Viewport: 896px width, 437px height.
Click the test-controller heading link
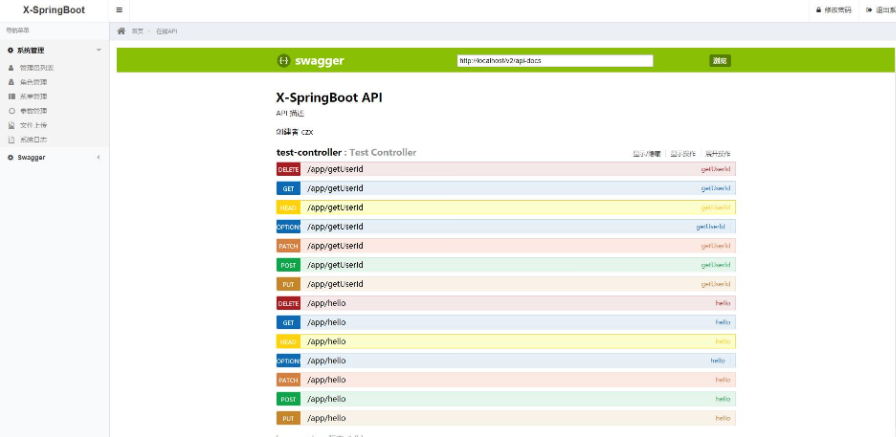308,153
